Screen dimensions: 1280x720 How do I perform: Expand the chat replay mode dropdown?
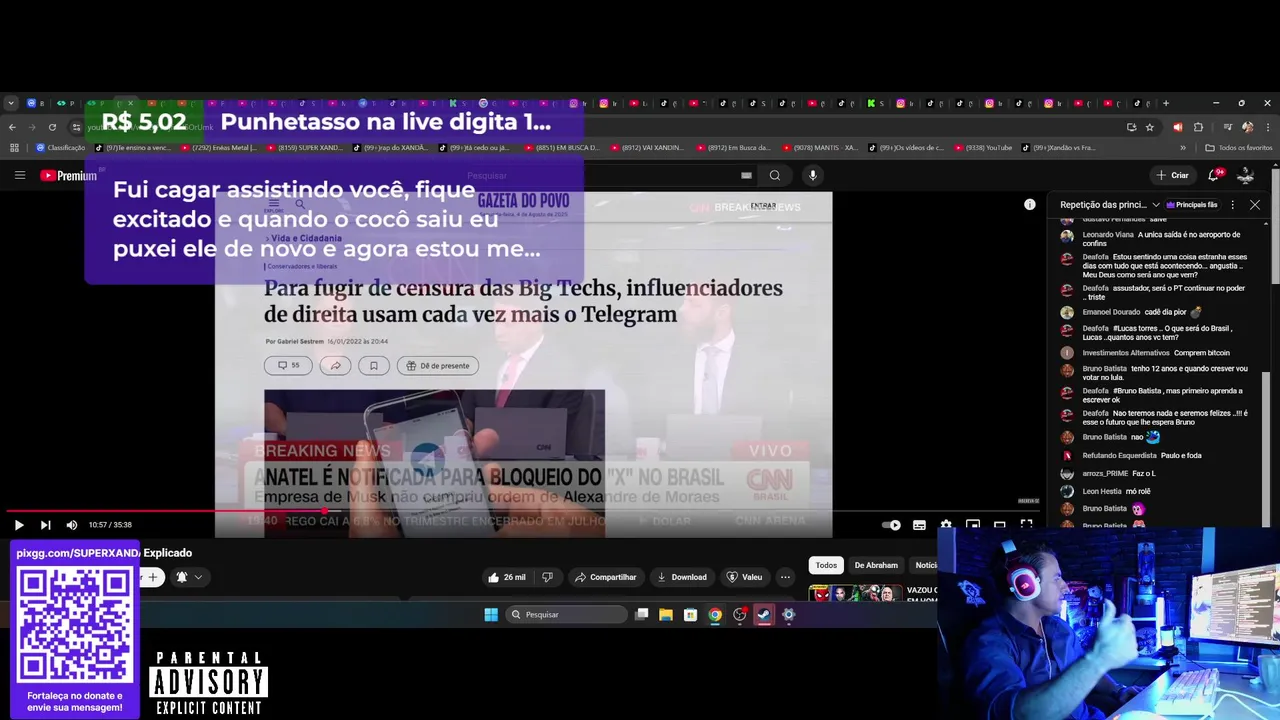point(1110,205)
